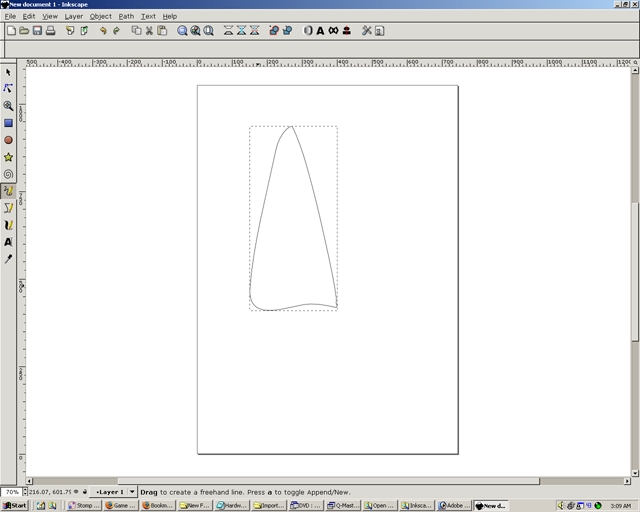Open the Layer menu
This screenshot has width=640, height=512.
(73, 16)
